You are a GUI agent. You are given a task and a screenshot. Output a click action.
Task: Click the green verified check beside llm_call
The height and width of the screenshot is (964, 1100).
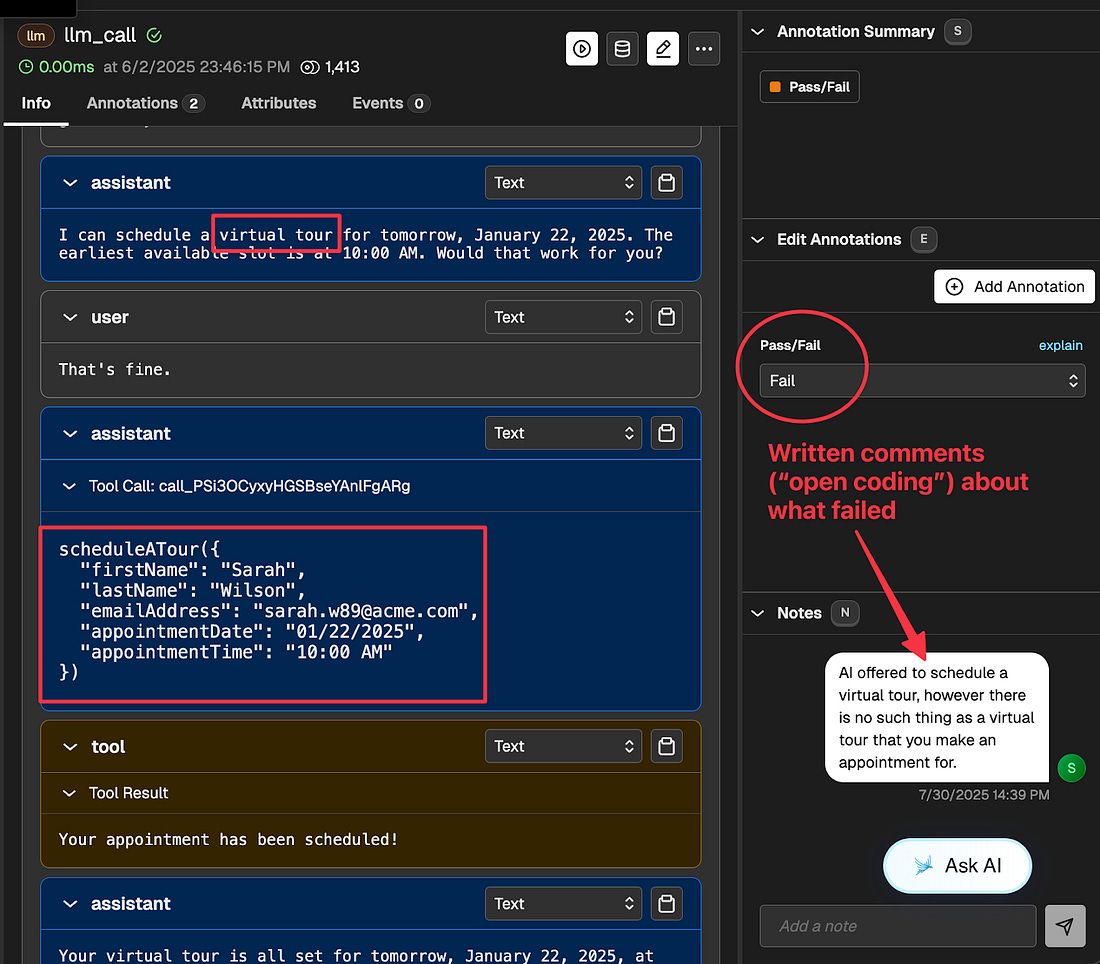154,35
